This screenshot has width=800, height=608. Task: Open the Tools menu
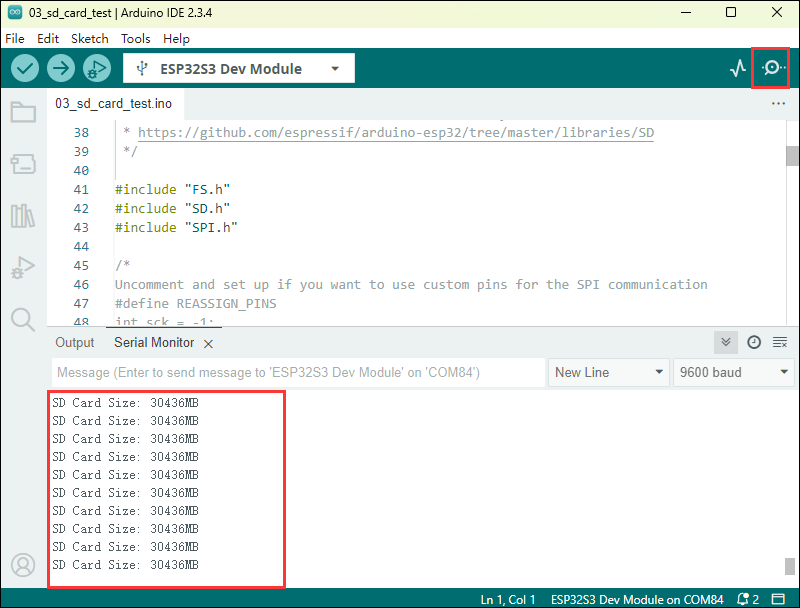(x=136, y=39)
